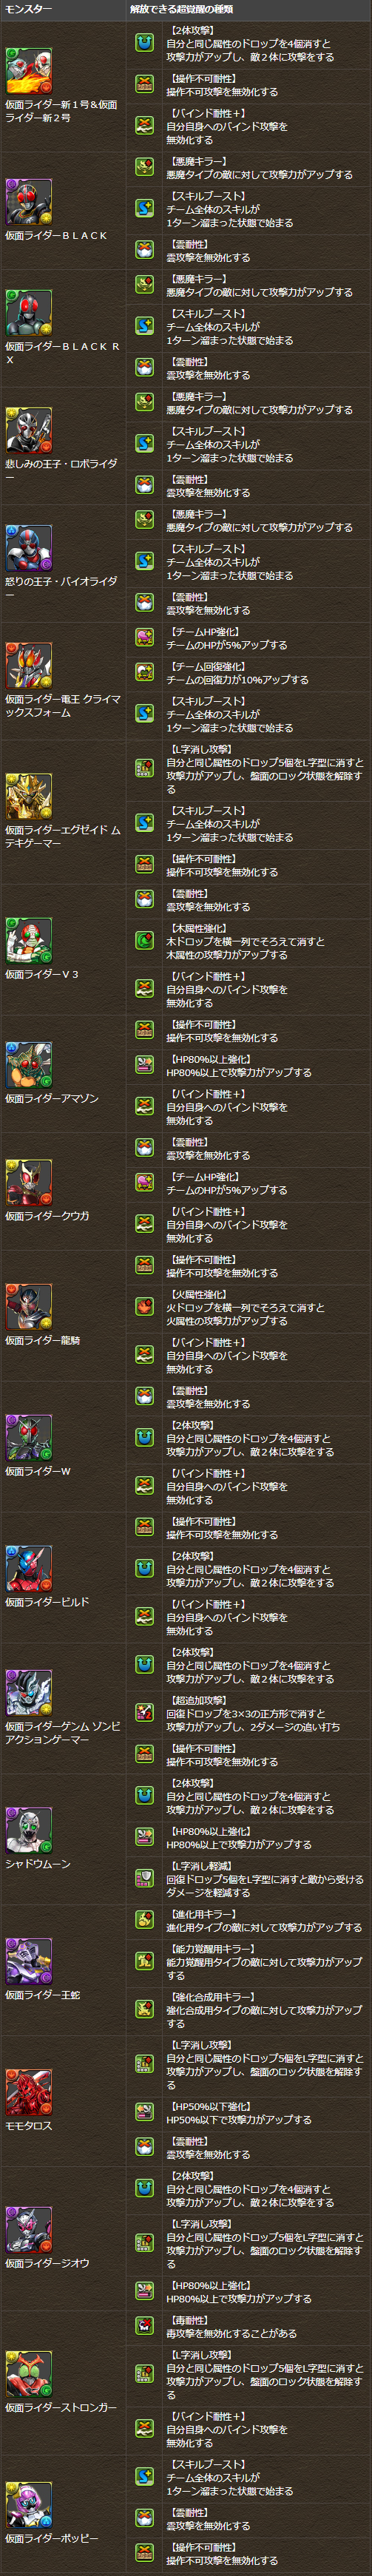
Task: Click the モンスター column header
Action: (x=28, y=9)
